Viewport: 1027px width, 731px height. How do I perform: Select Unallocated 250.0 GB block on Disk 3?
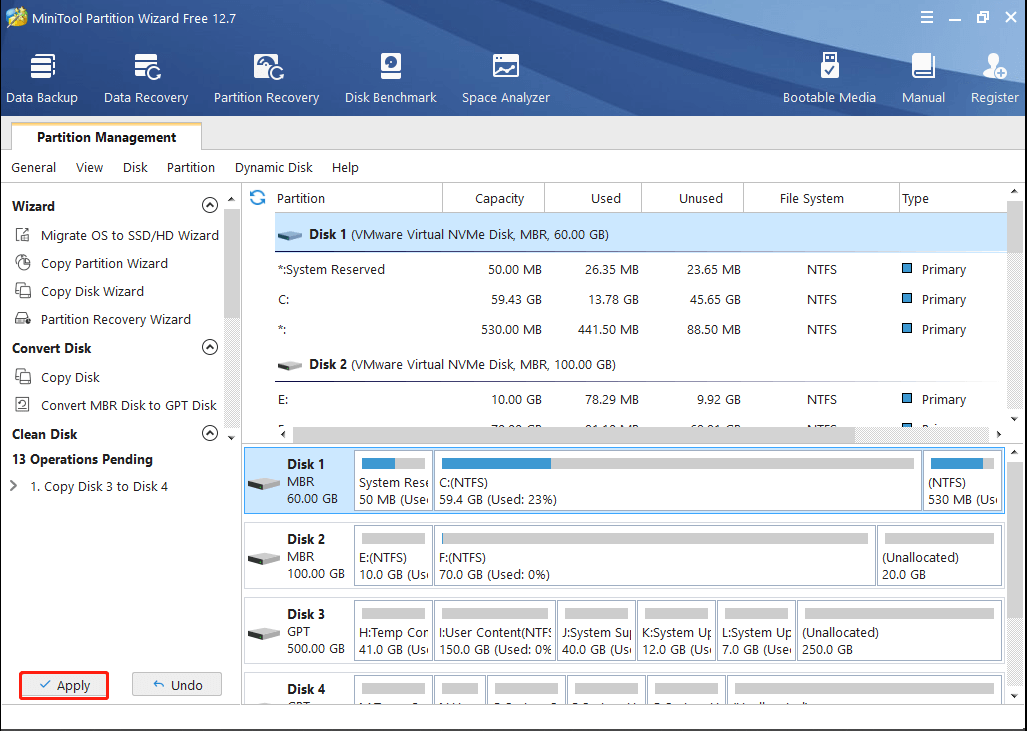(900, 631)
